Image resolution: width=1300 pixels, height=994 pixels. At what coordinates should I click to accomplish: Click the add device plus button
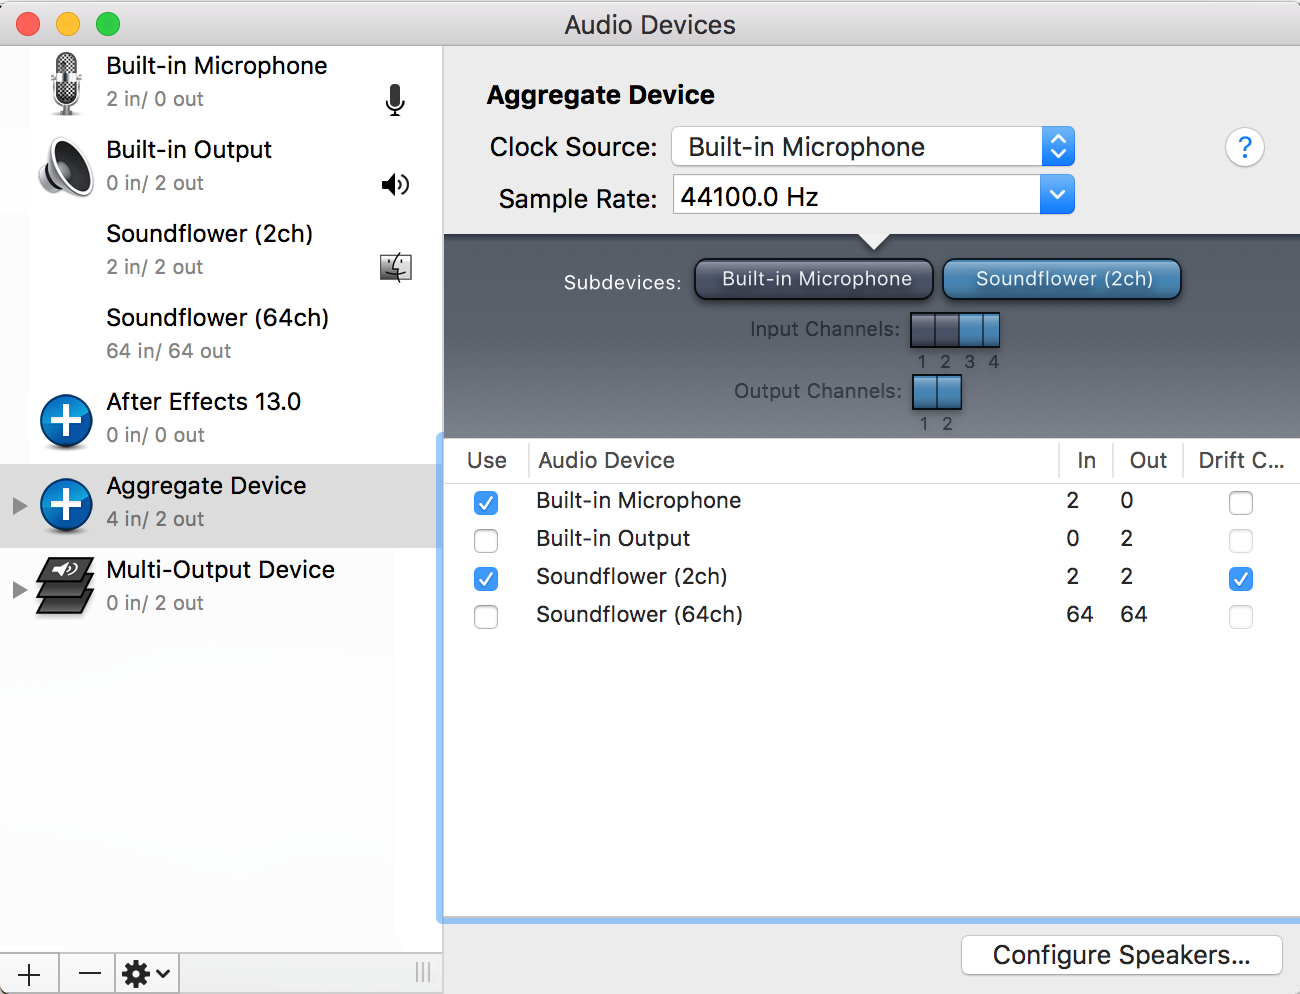click(30, 973)
